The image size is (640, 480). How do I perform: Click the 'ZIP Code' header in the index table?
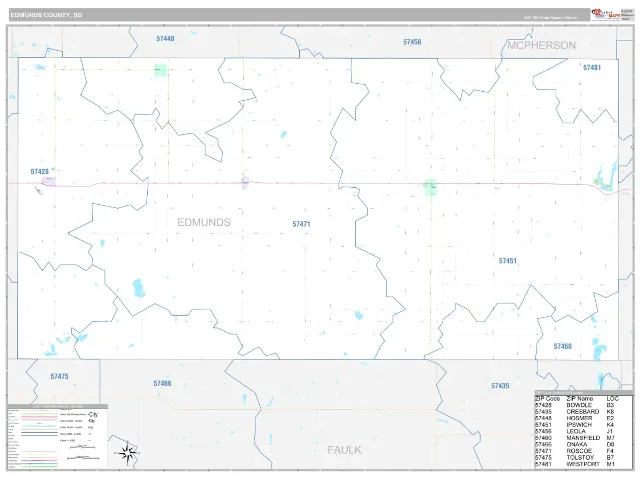pos(547,398)
